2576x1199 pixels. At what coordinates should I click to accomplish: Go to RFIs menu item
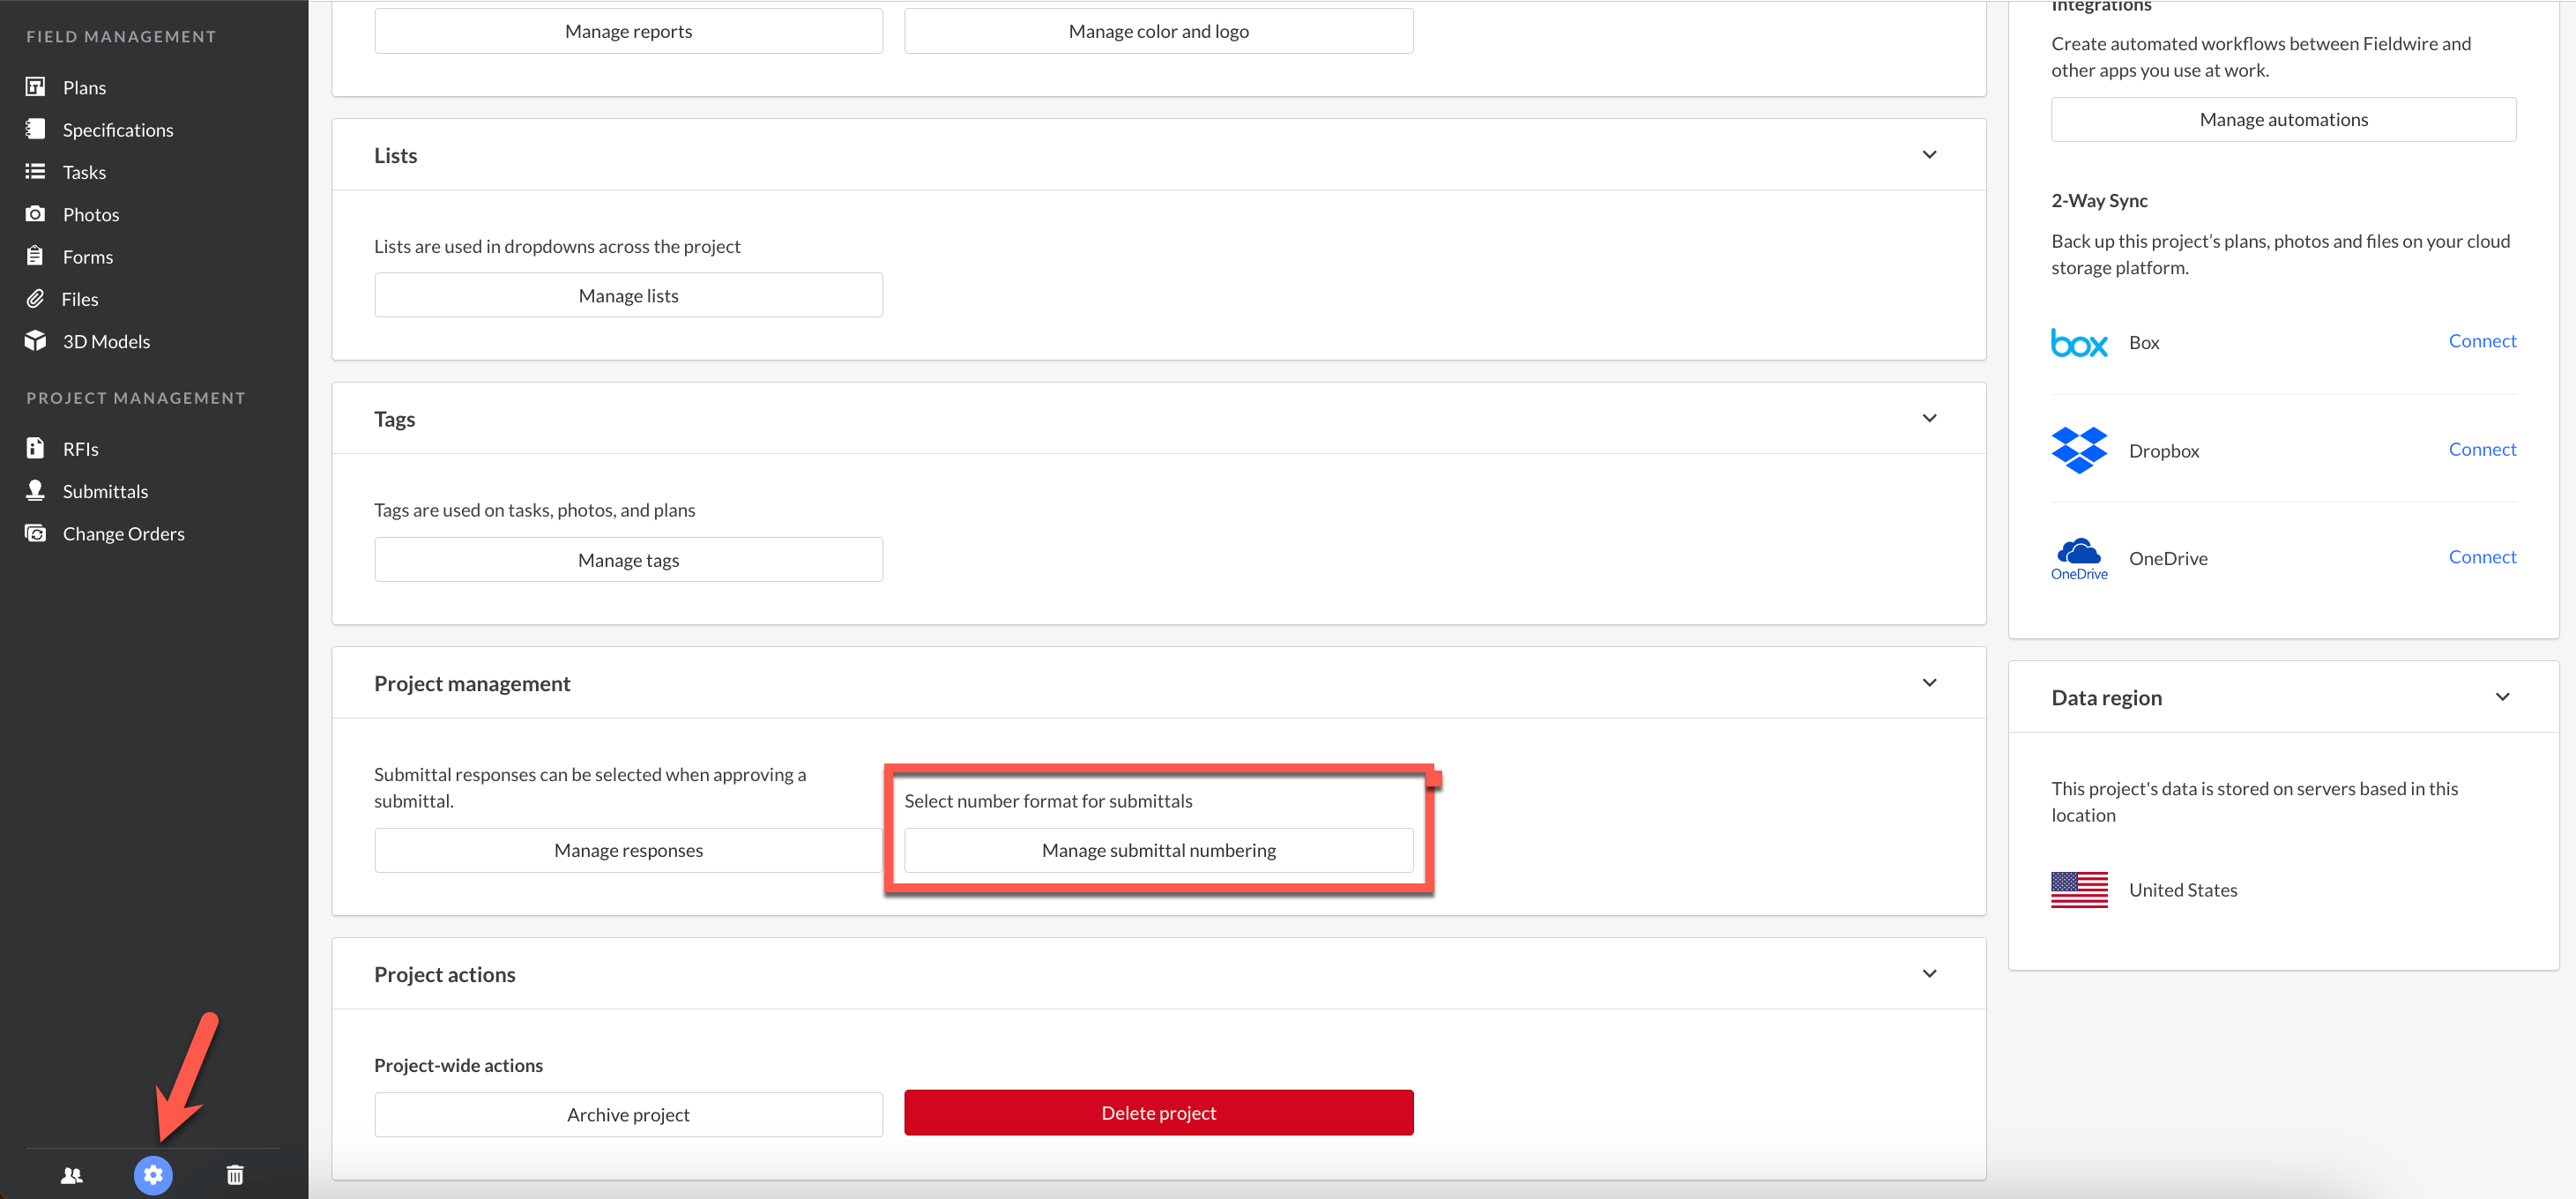point(80,449)
